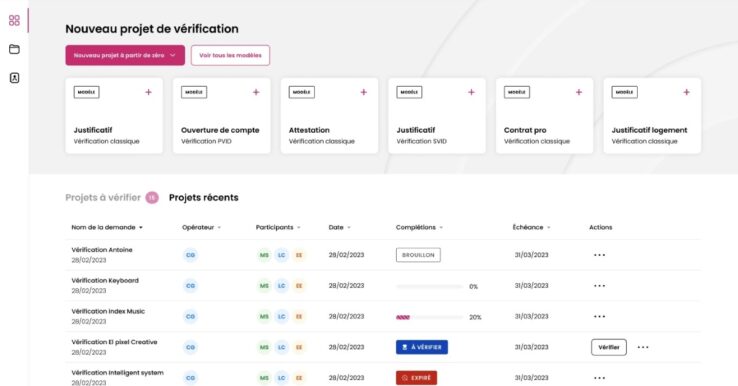
Task: Expand the Échéance column sort arrow
Action: click(x=549, y=228)
